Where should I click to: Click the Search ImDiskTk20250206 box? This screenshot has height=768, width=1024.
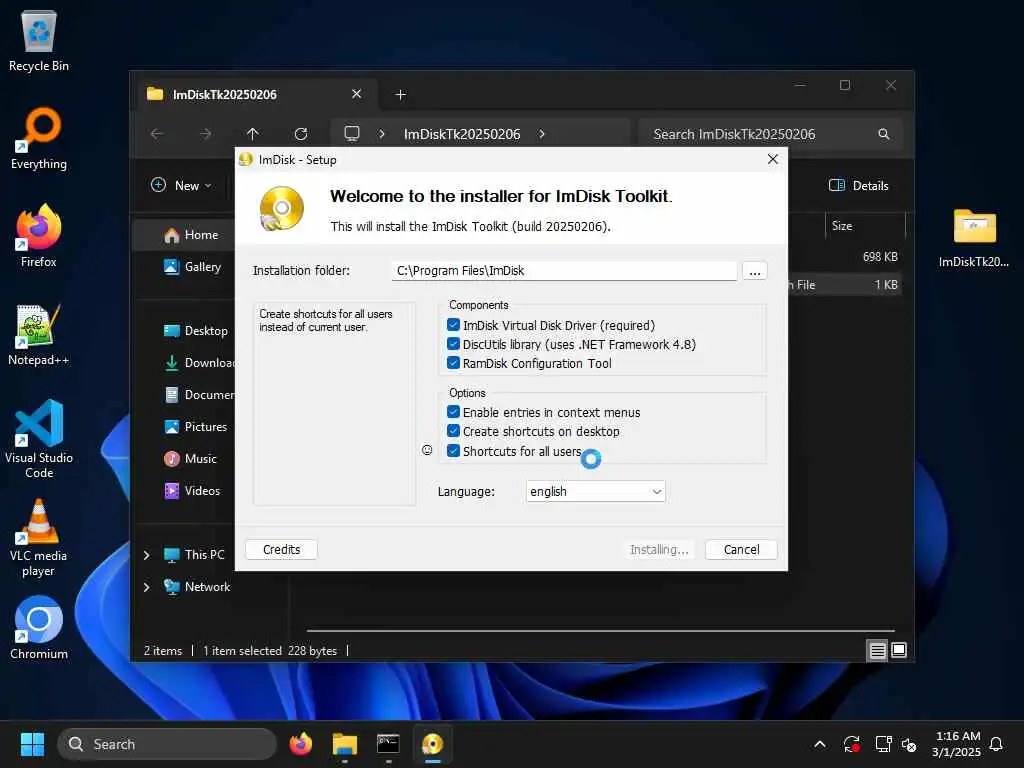point(771,134)
